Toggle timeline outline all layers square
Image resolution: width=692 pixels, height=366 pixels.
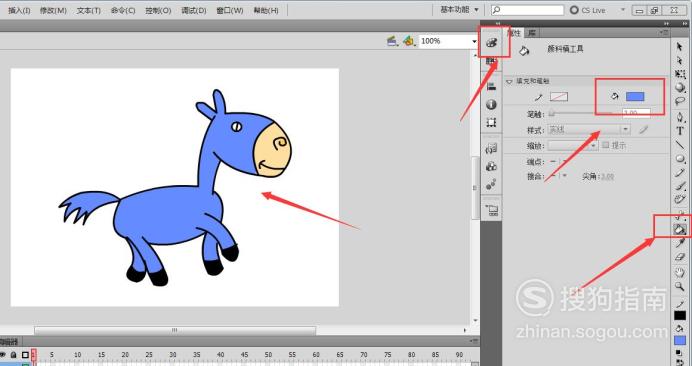(25, 355)
